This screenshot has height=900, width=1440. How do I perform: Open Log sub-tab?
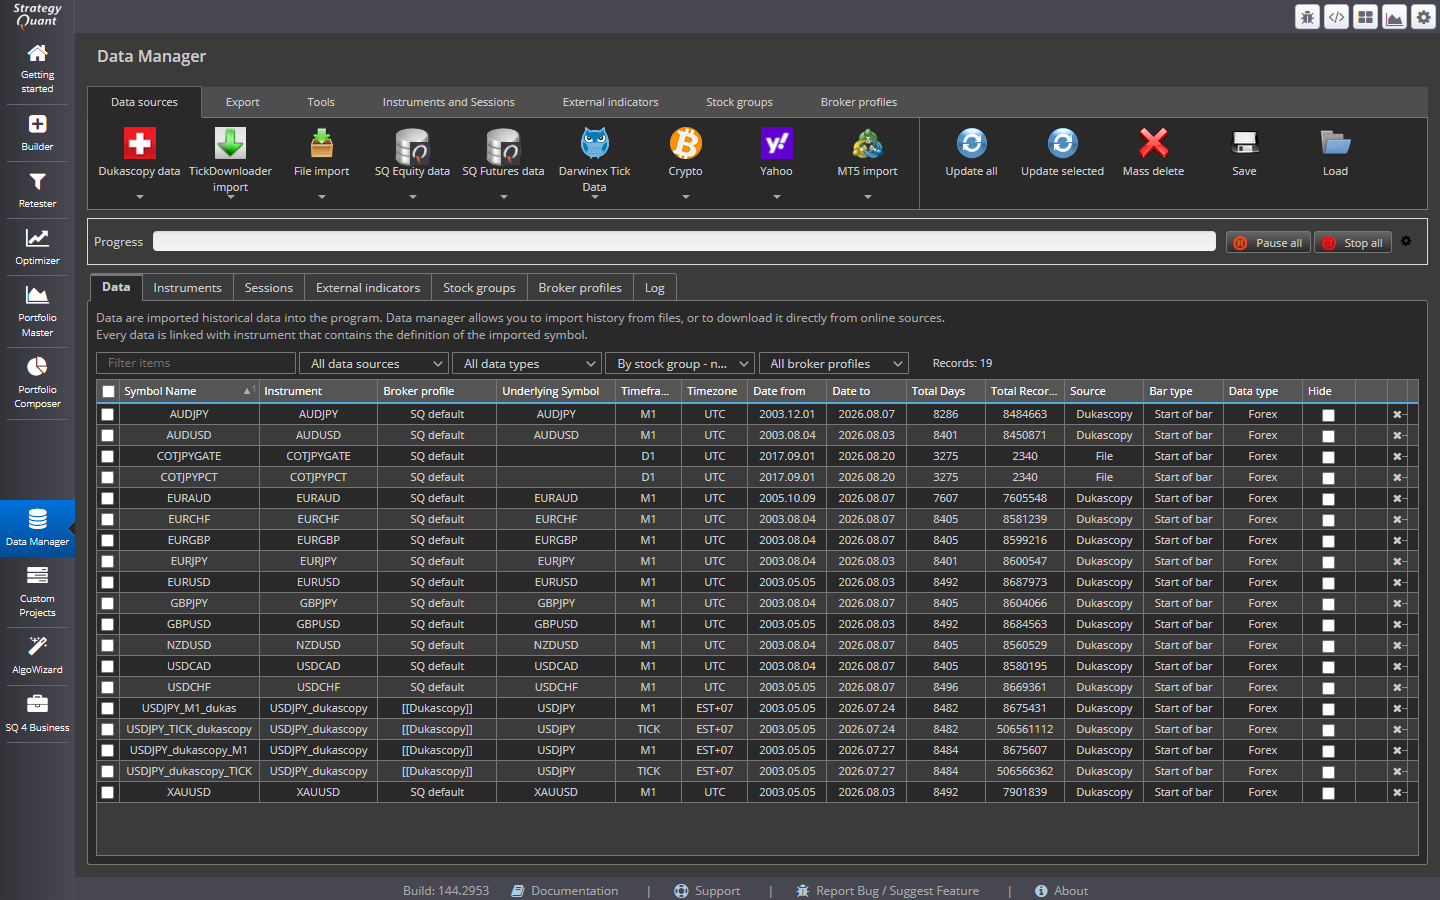654,288
